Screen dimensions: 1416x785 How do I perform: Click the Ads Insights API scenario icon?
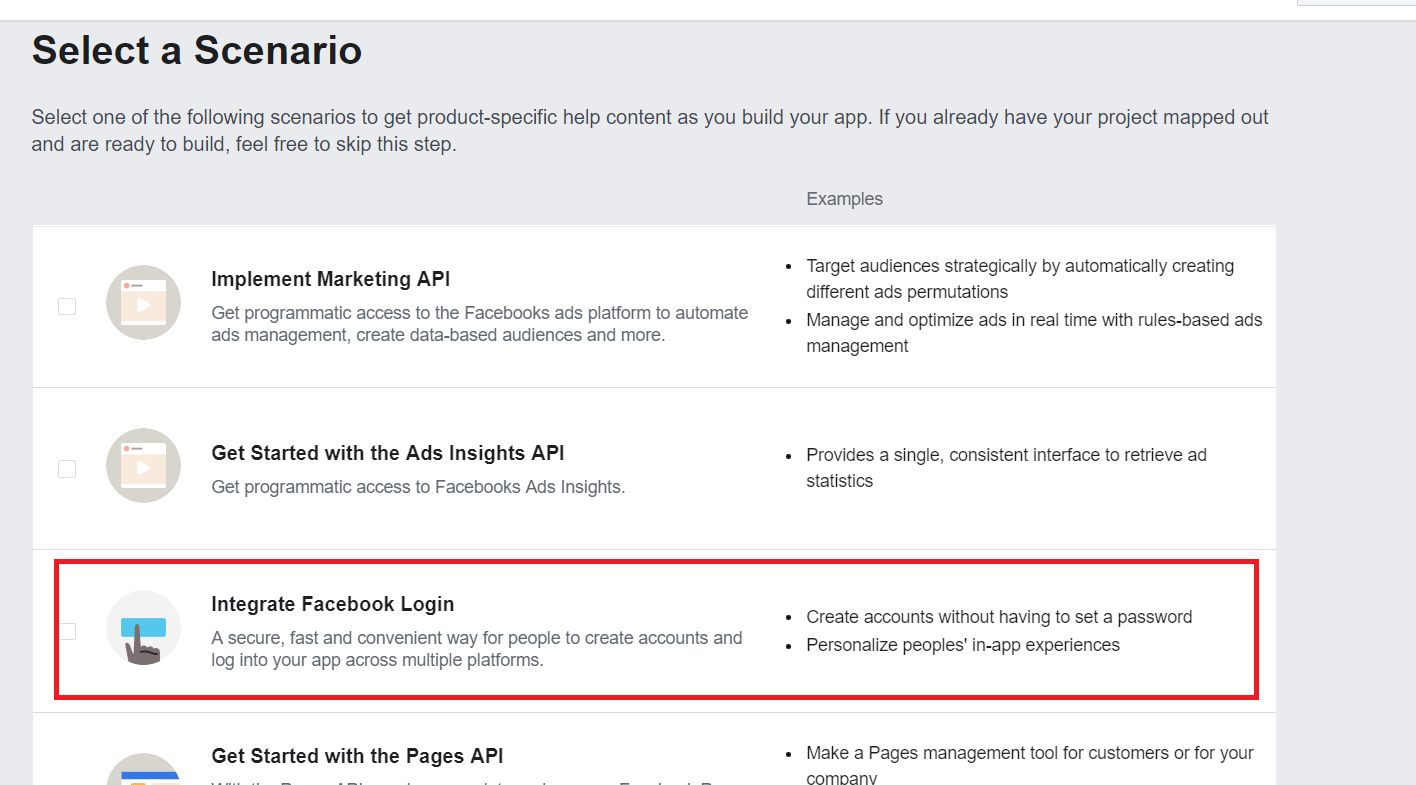(143, 466)
